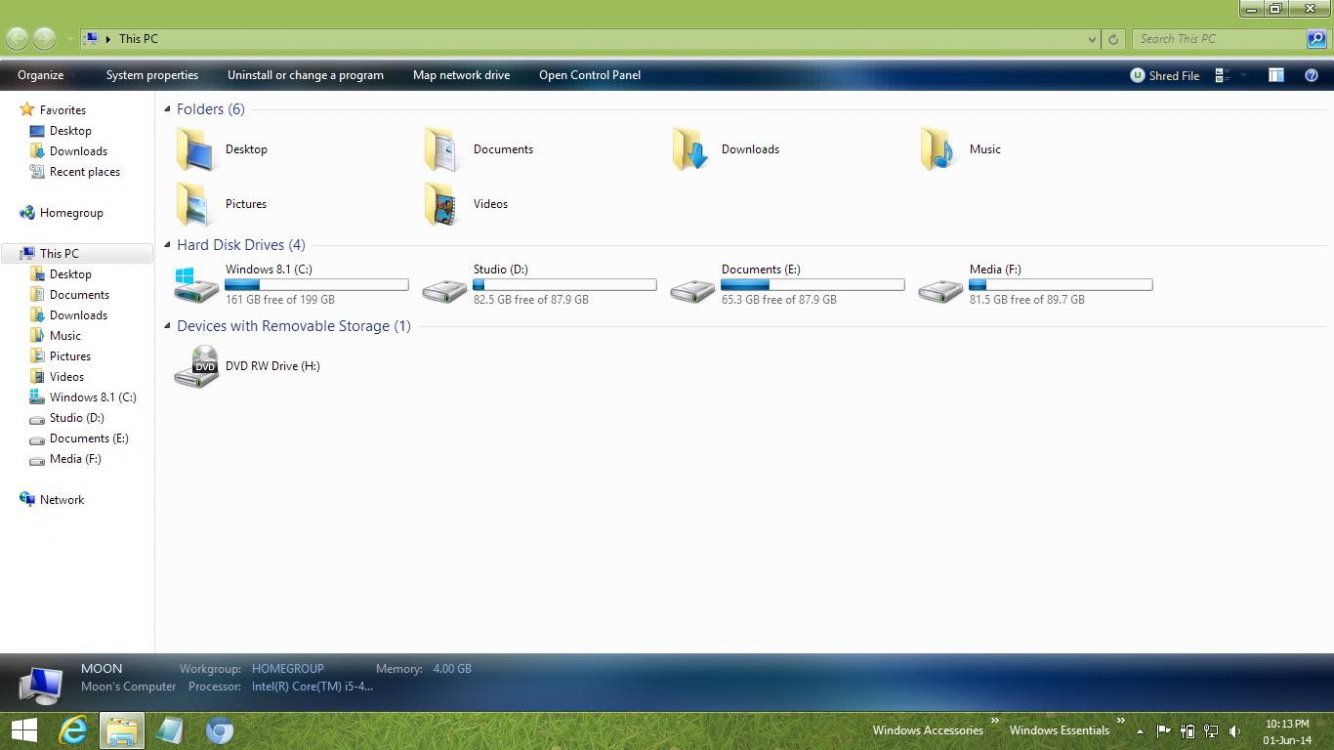This screenshot has height=750, width=1334.
Task: Open the Help question mark icon
Action: click(1311, 75)
